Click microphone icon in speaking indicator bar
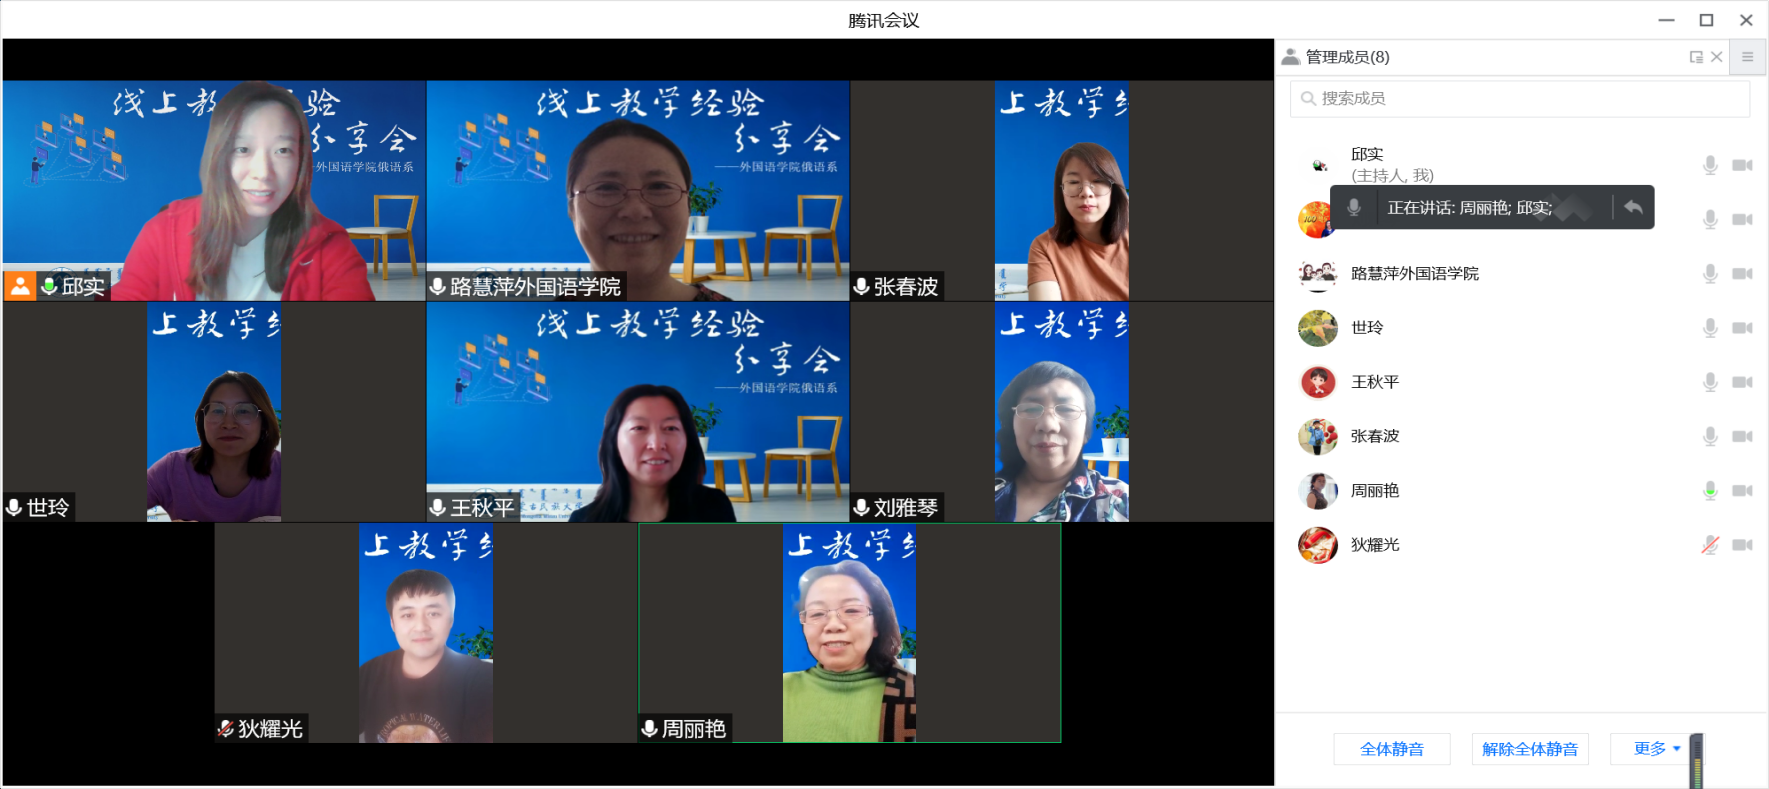 click(x=1354, y=207)
